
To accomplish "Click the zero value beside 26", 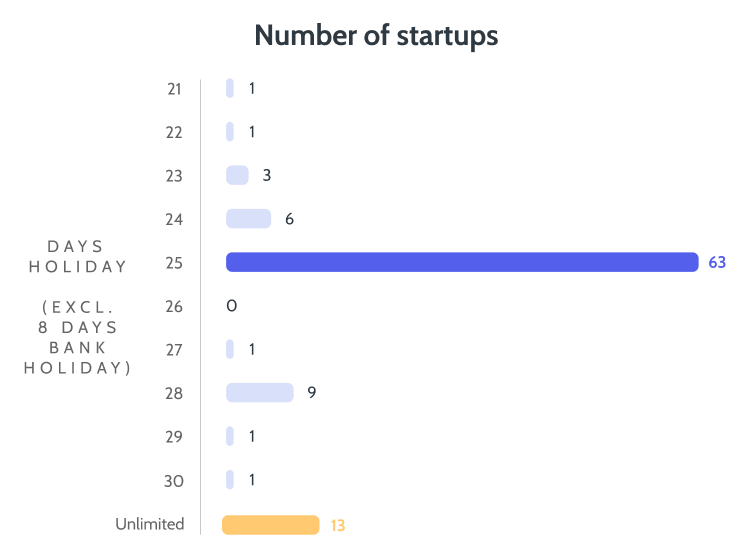I will pyautogui.click(x=231, y=306).
